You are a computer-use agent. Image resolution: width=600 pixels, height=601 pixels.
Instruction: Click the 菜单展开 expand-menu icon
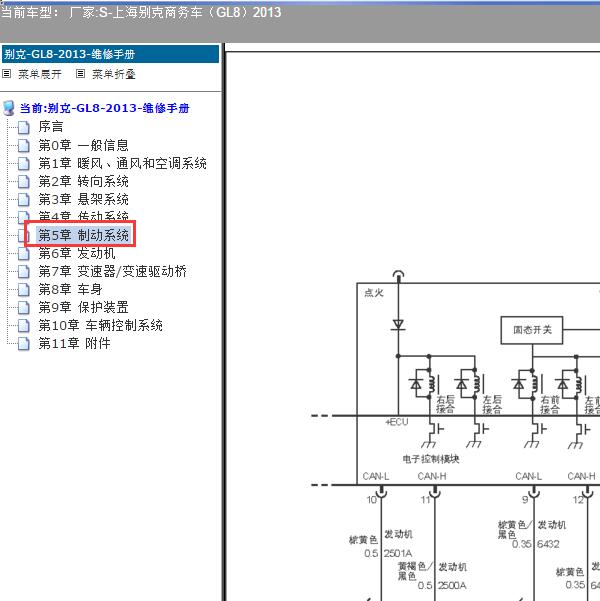[7, 74]
